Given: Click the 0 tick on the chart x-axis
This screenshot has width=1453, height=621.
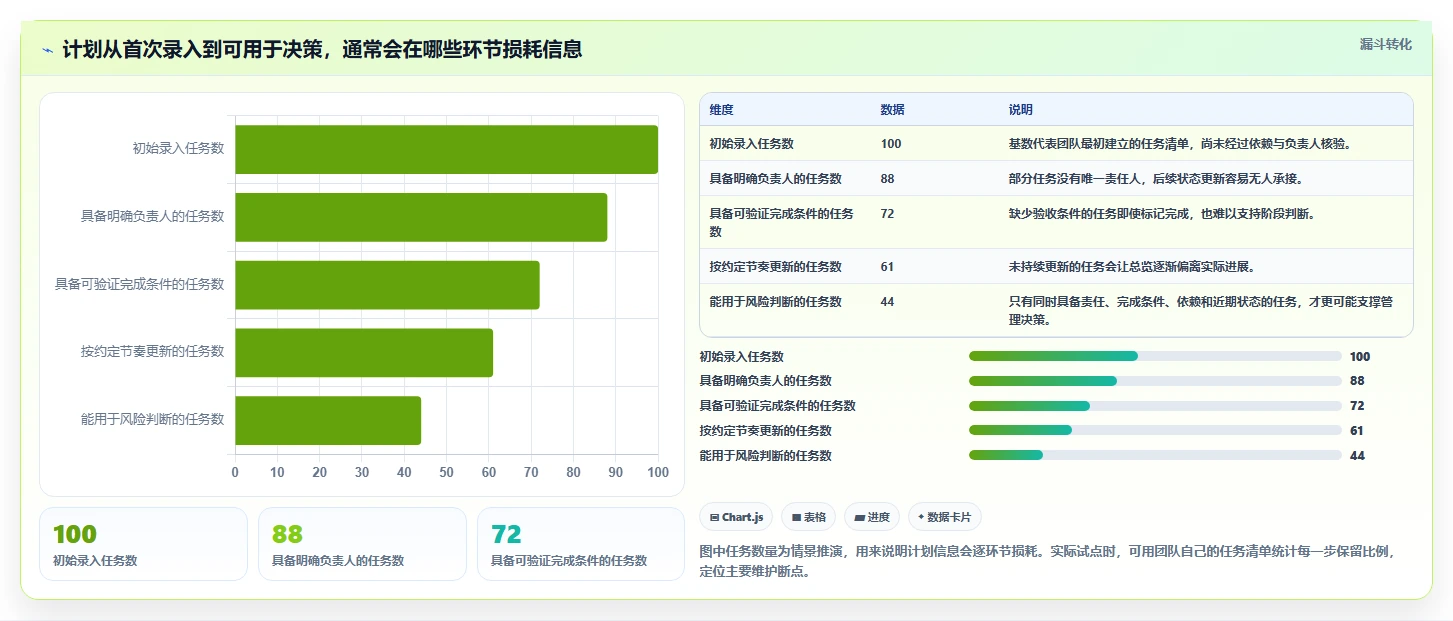Looking at the screenshot, I should point(235,472).
